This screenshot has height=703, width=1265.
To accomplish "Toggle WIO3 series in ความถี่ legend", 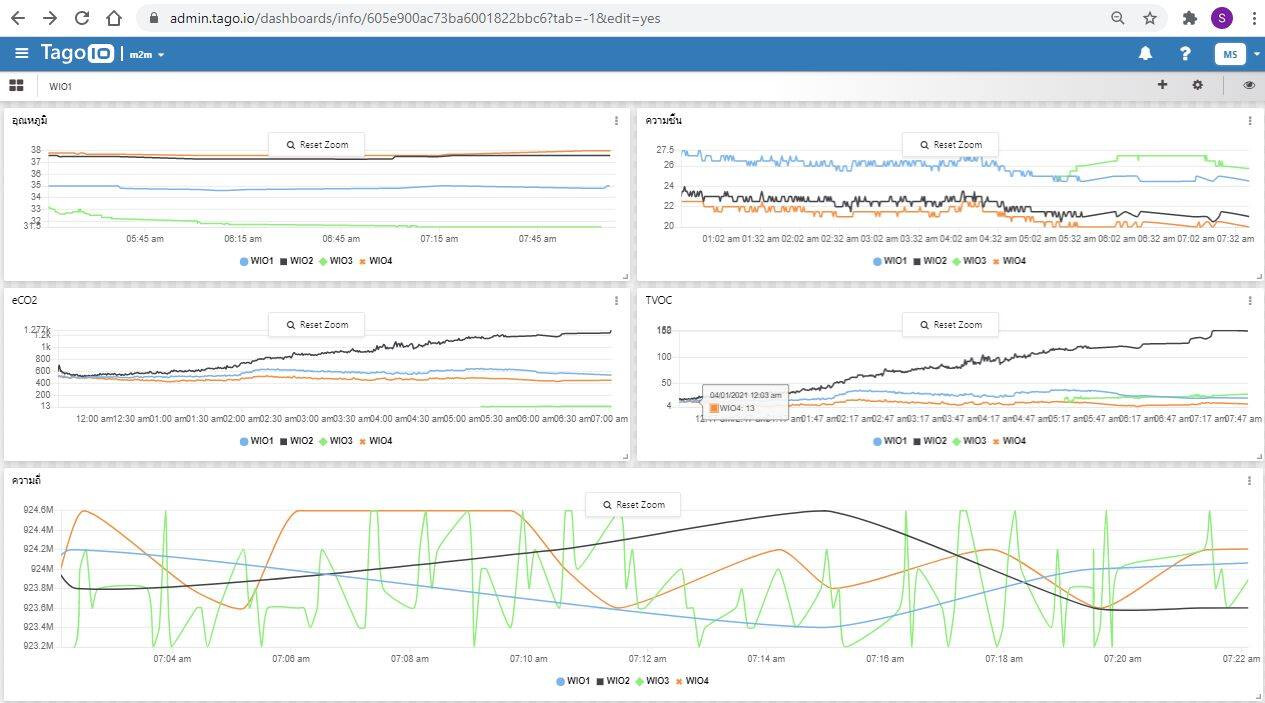I will (x=653, y=681).
